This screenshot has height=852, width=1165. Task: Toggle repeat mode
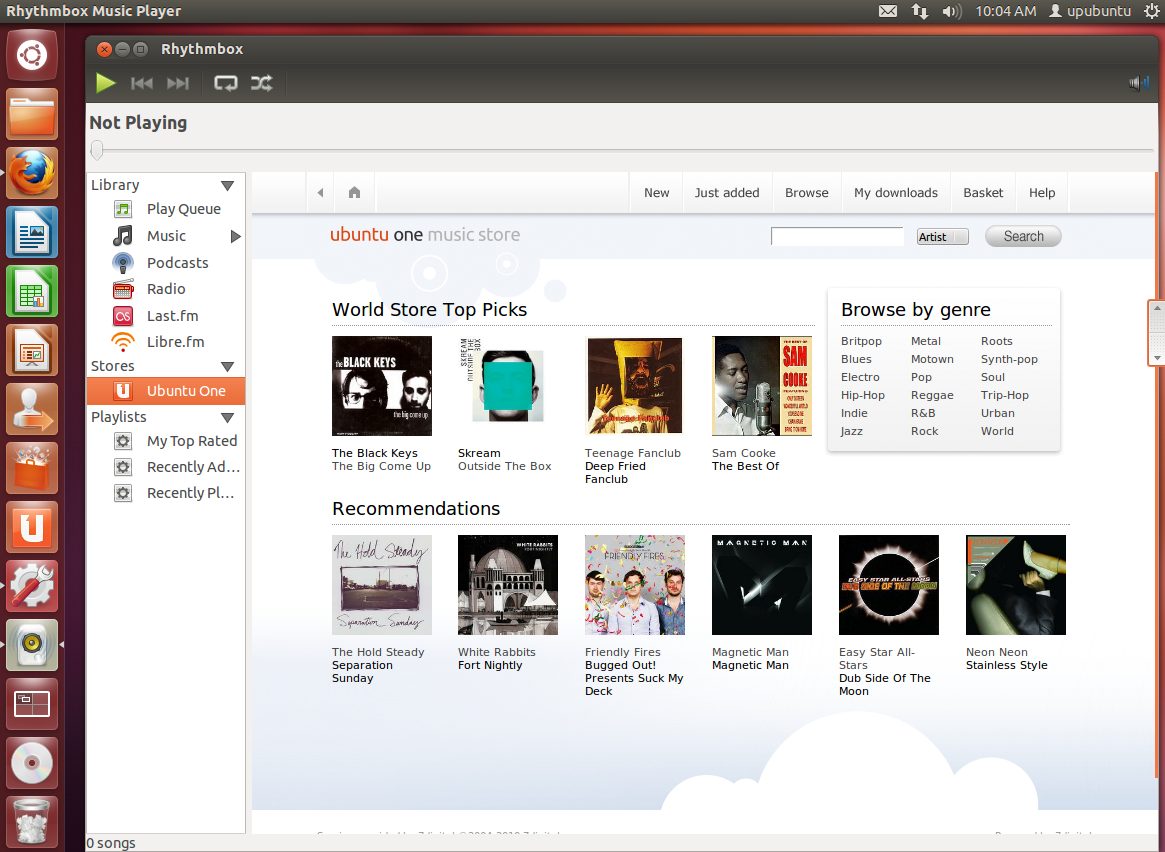(226, 83)
